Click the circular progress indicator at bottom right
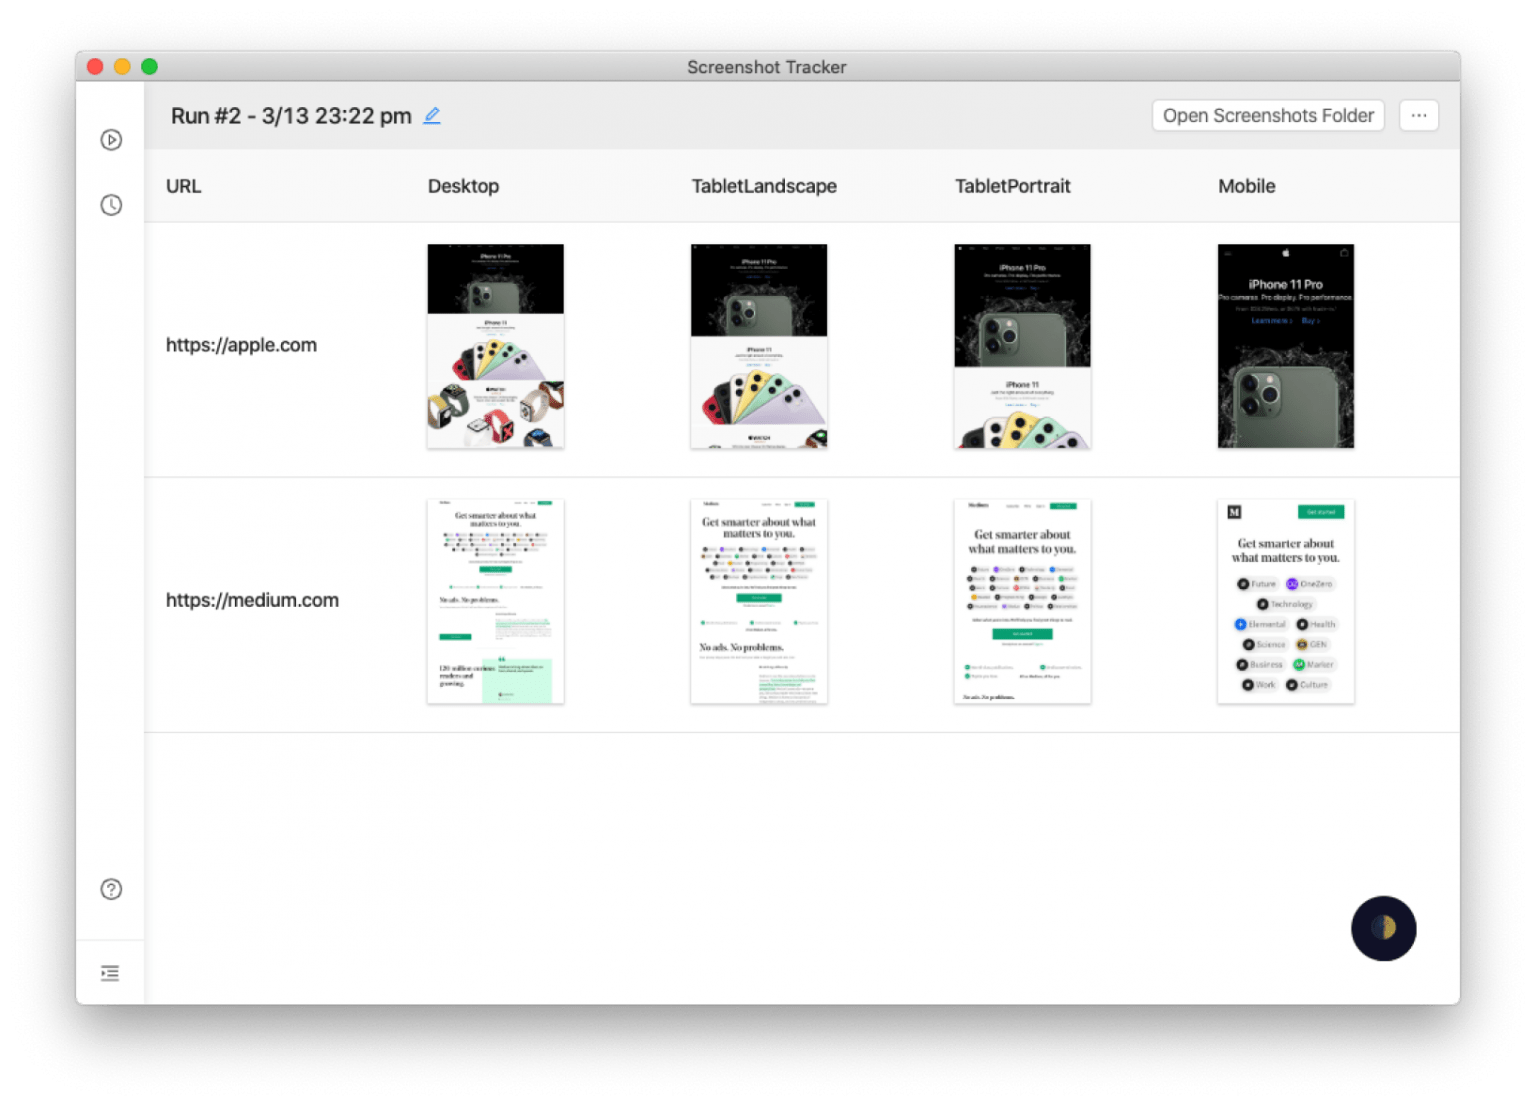1536x1105 pixels. pos(1384,929)
